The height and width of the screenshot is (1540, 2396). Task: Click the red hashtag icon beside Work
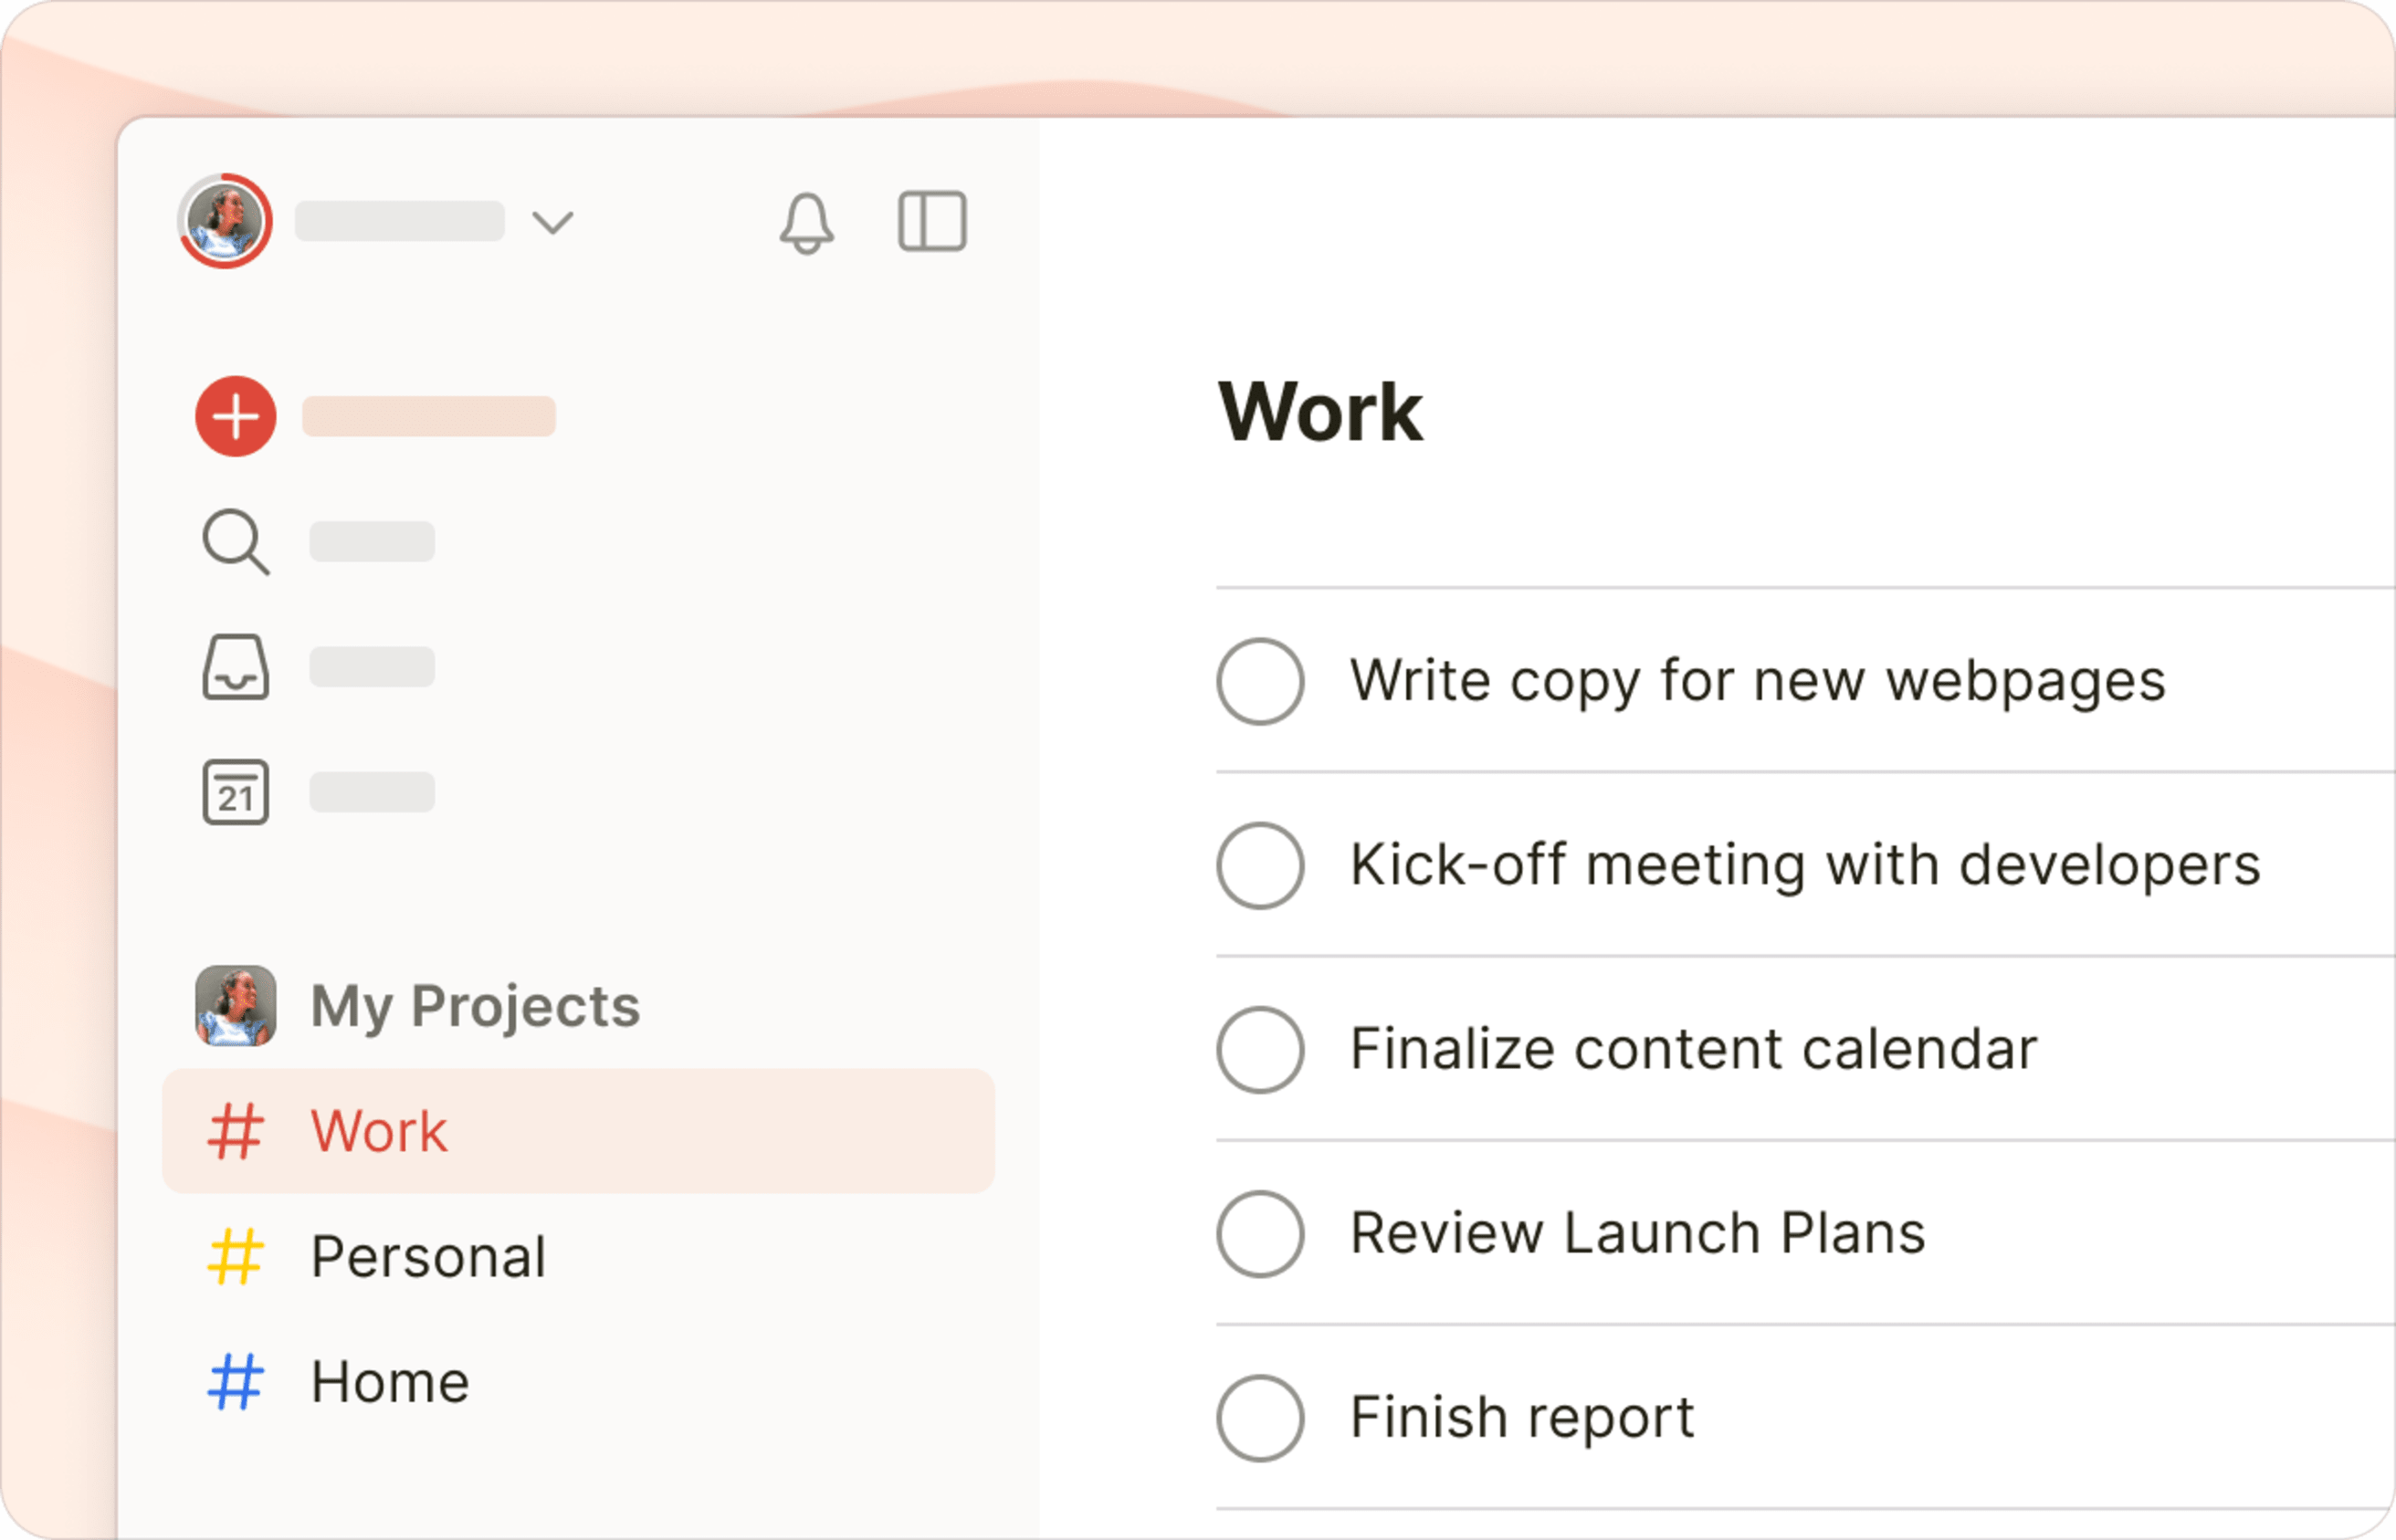click(236, 1131)
